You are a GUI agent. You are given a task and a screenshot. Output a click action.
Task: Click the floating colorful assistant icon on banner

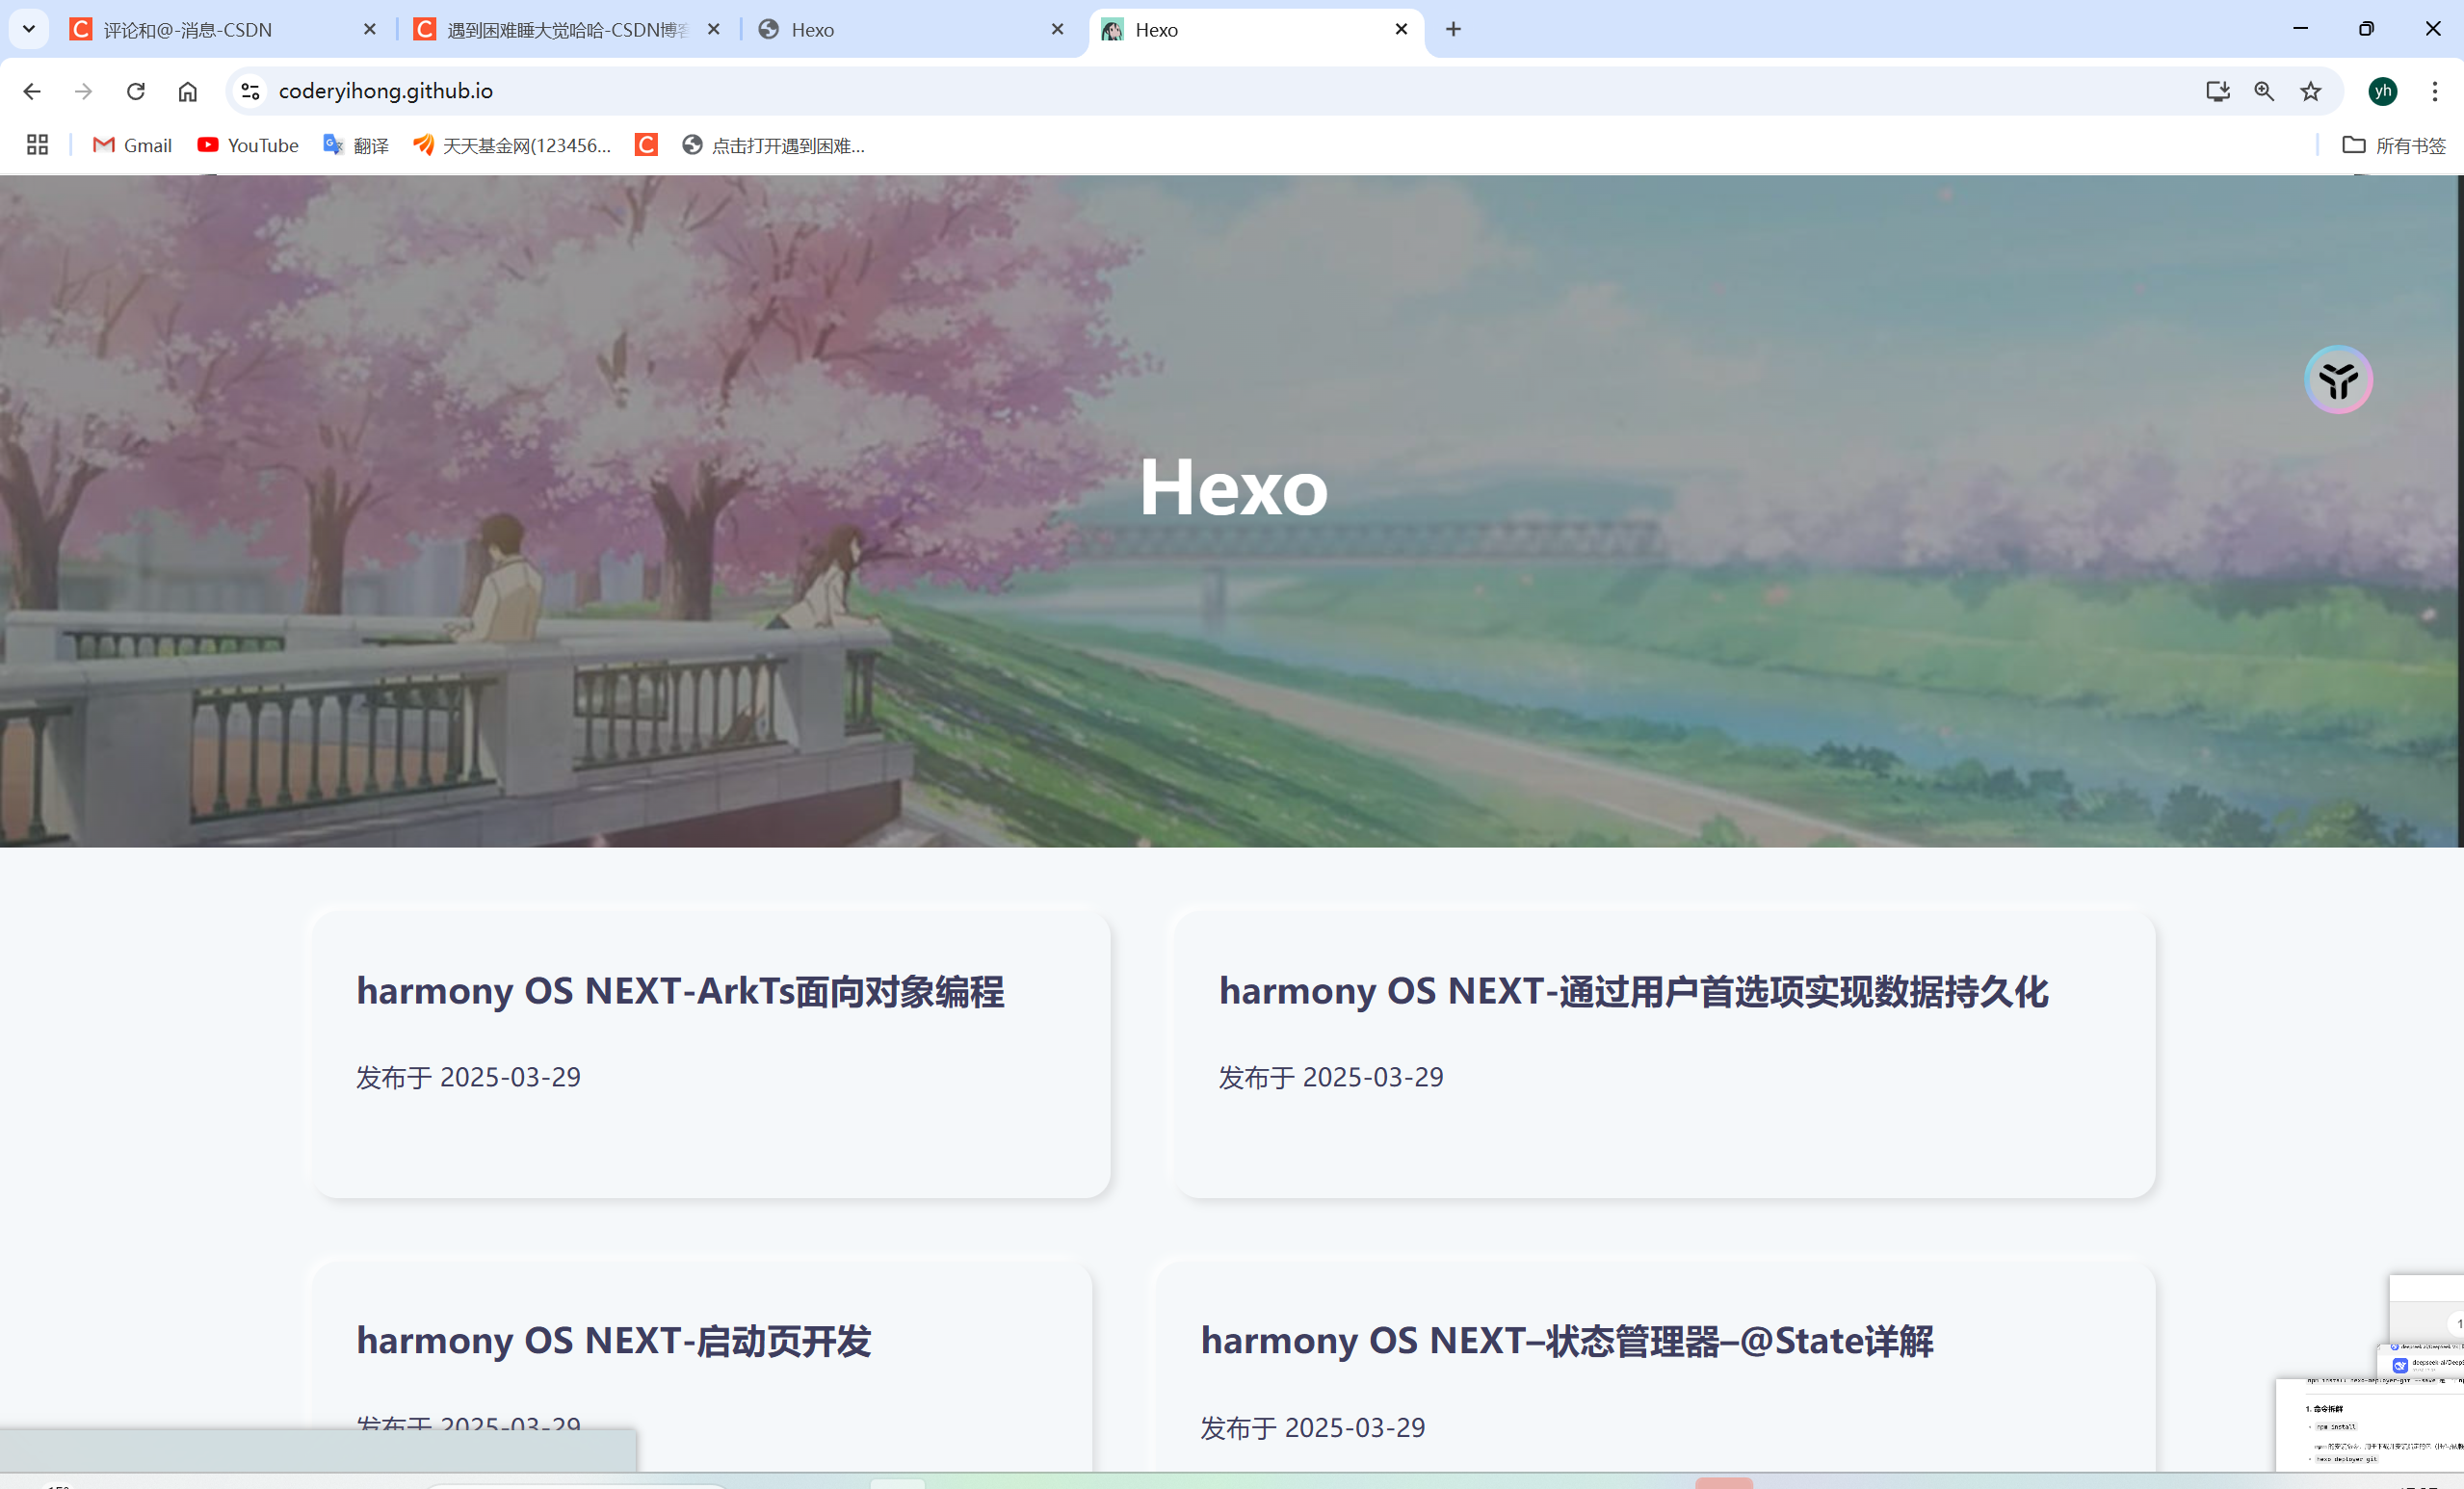point(2338,380)
